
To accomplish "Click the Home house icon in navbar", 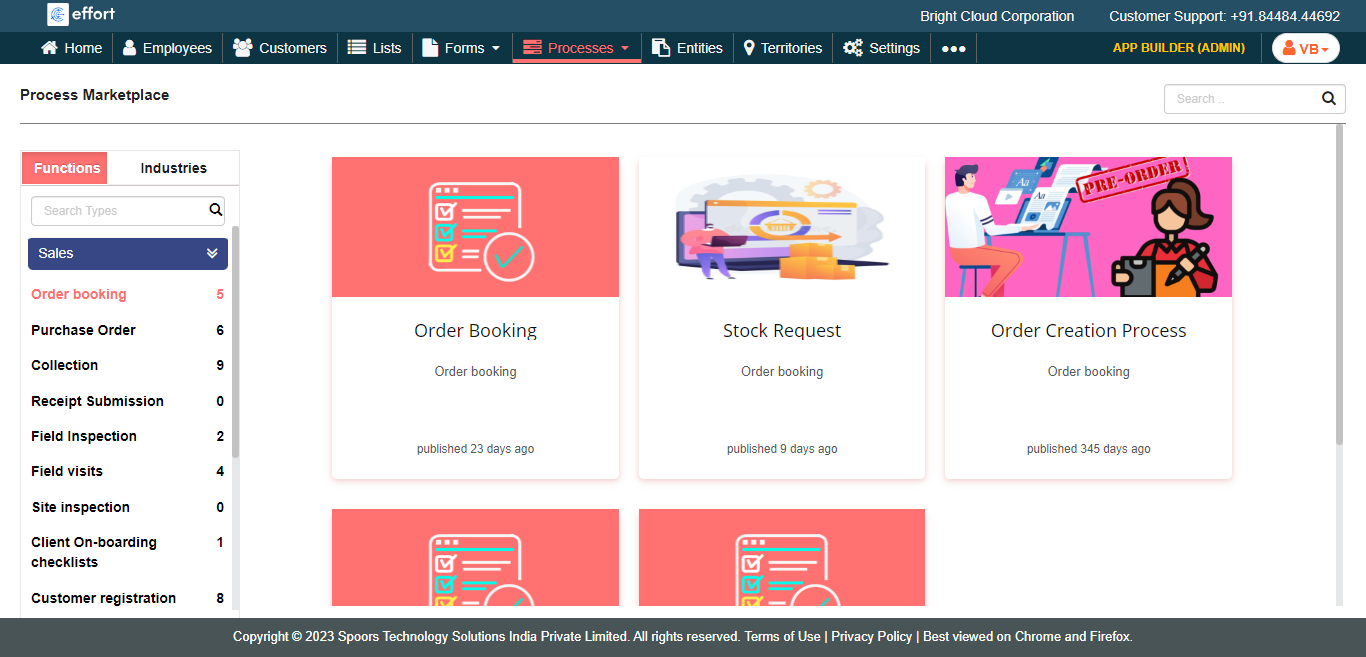I will [x=49, y=48].
